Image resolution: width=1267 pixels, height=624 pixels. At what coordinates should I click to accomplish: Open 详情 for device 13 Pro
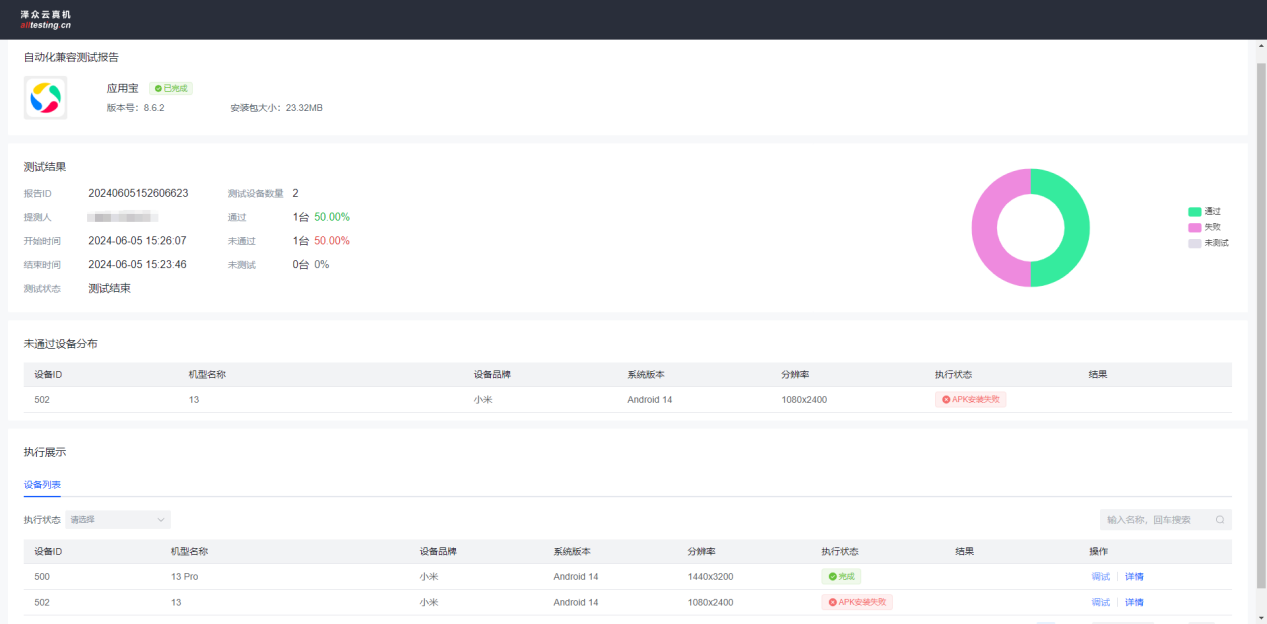1134,577
